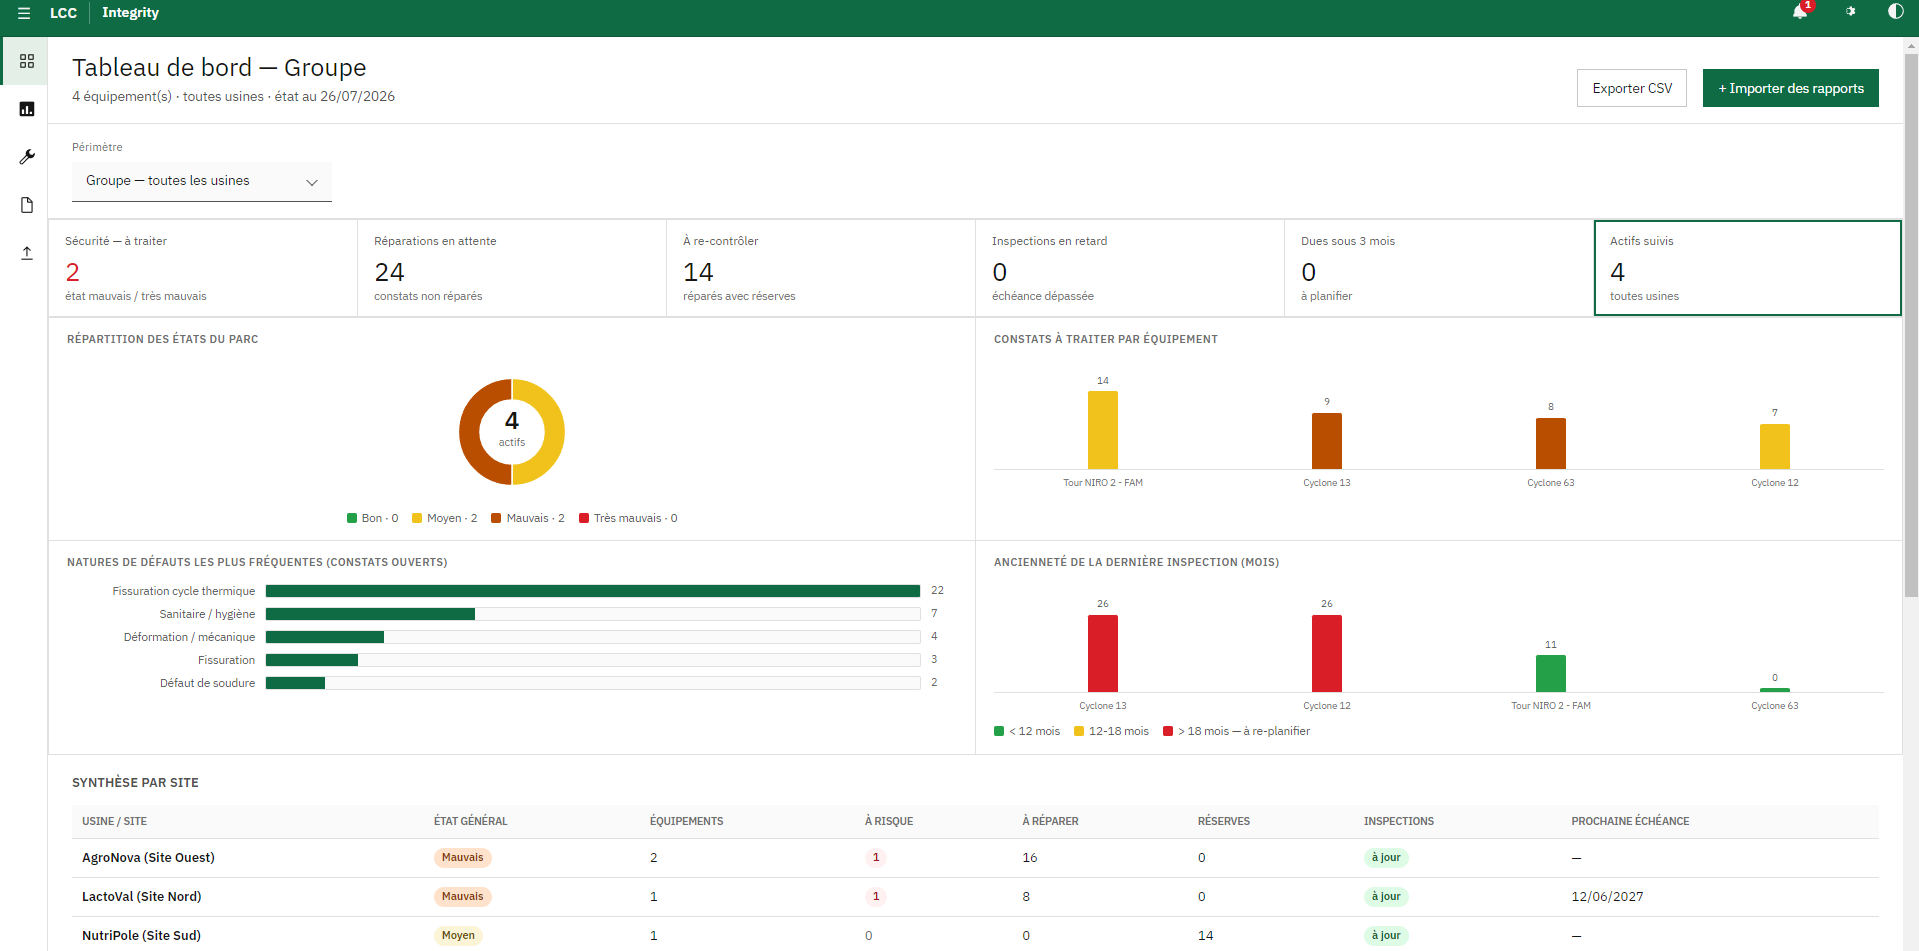Select the 'Sécurité — à traiter' KPI tile
This screenshot has width=1919, height=951.
[203, 268]
